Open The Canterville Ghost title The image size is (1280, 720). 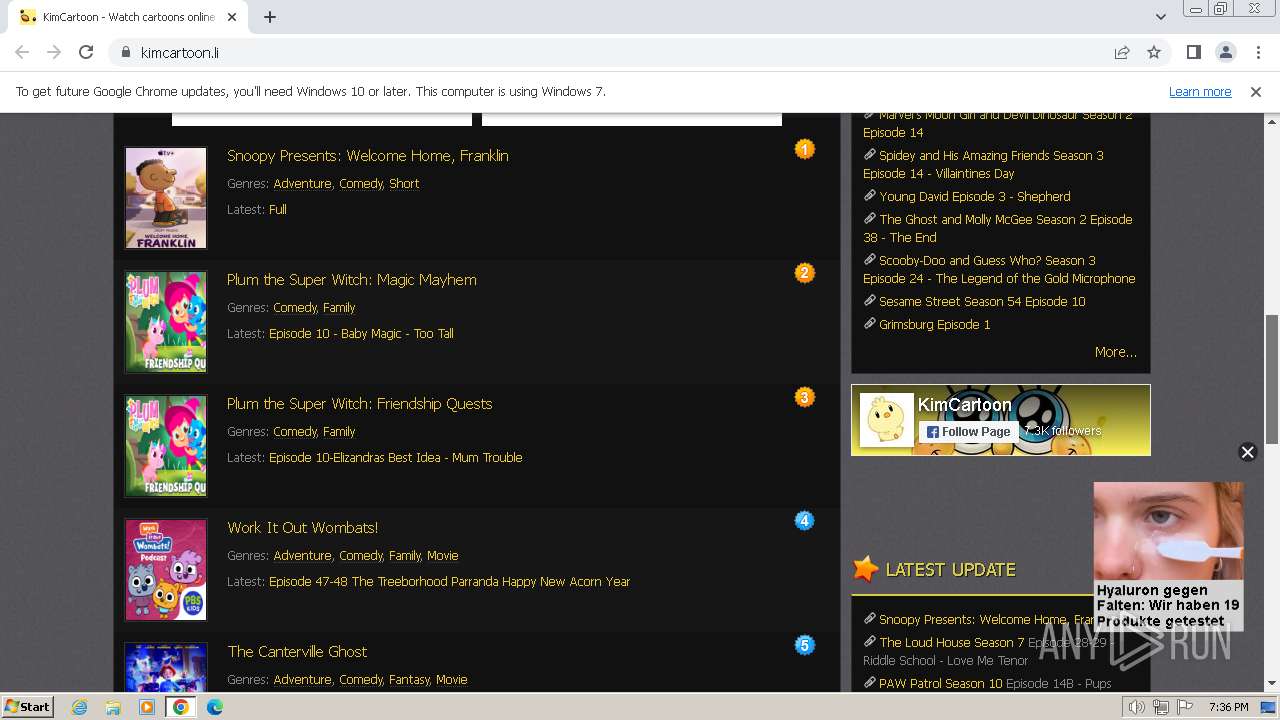[297, 651]
